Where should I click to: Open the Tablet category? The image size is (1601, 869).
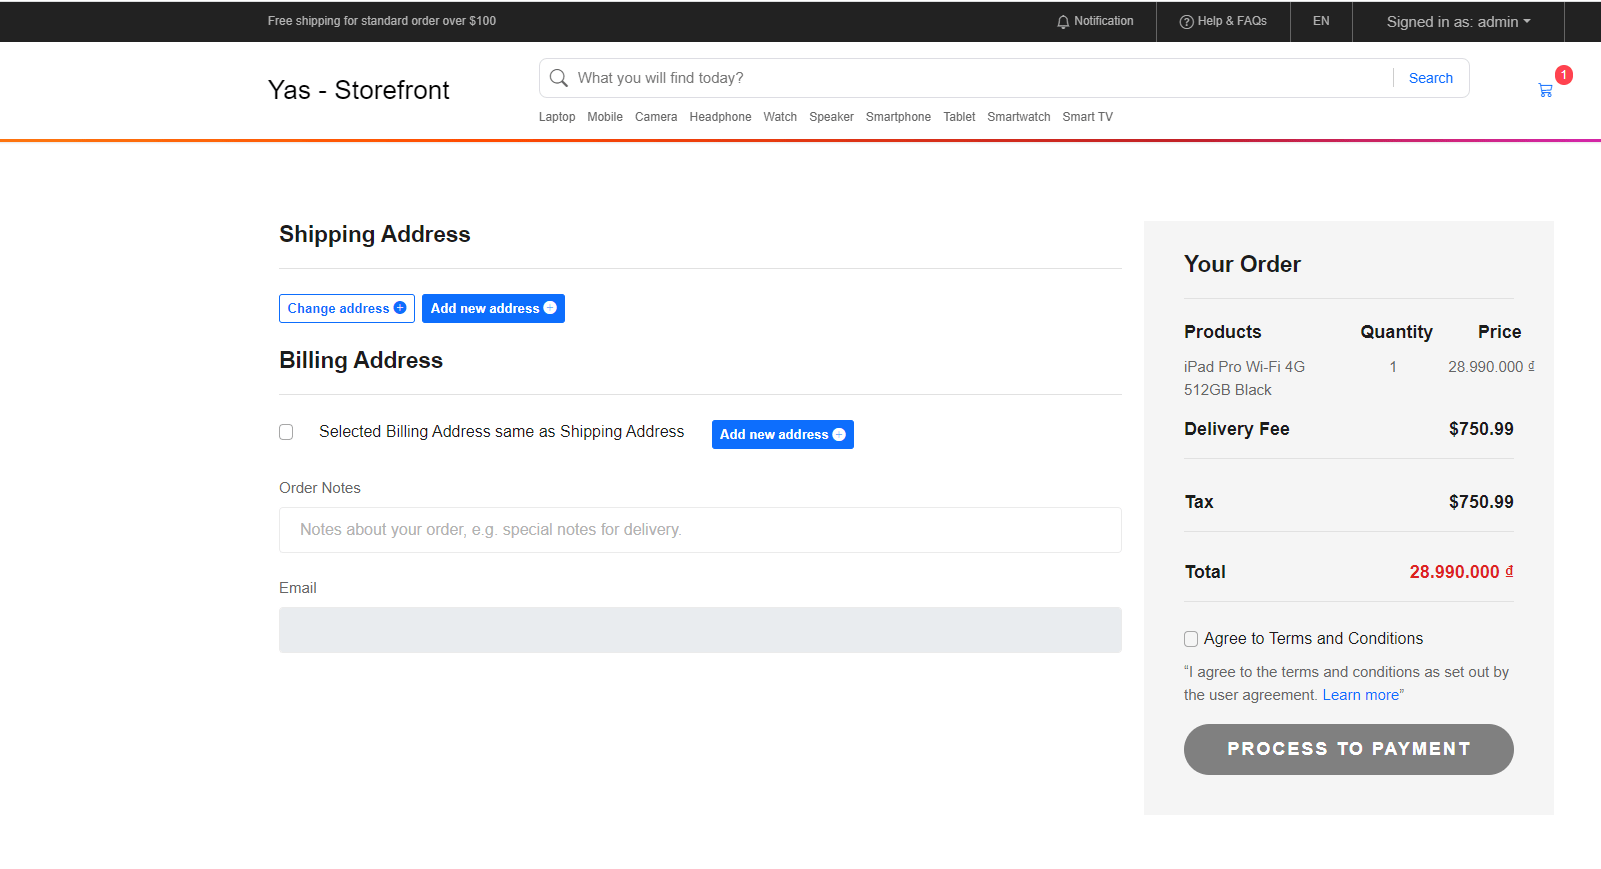tap(959, 117)
